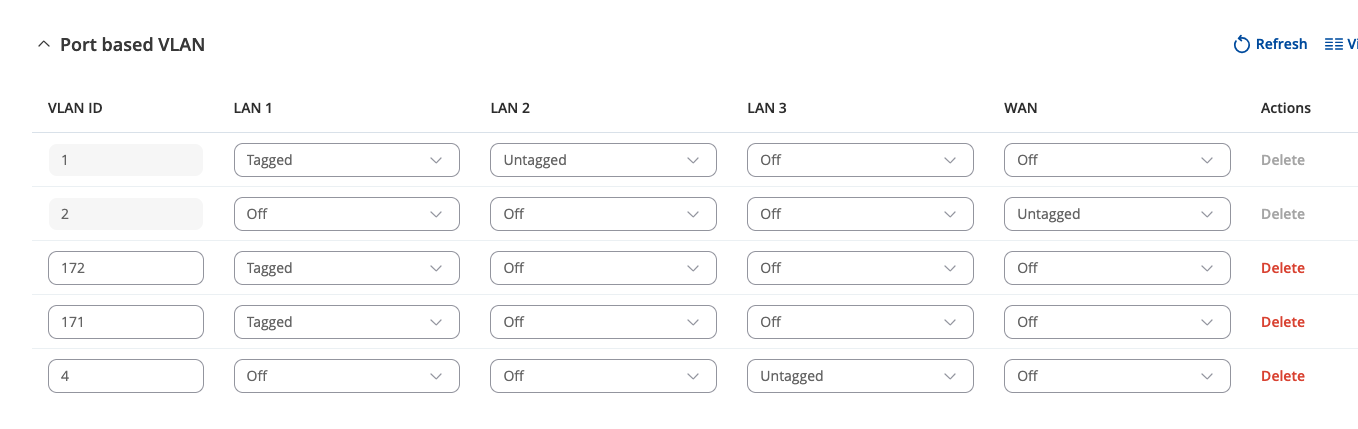Viewport: 1358px width, 429px height.
Task: Open LAN 3 dropdown for VLAN 2
Action: click(x=860, y=214)
